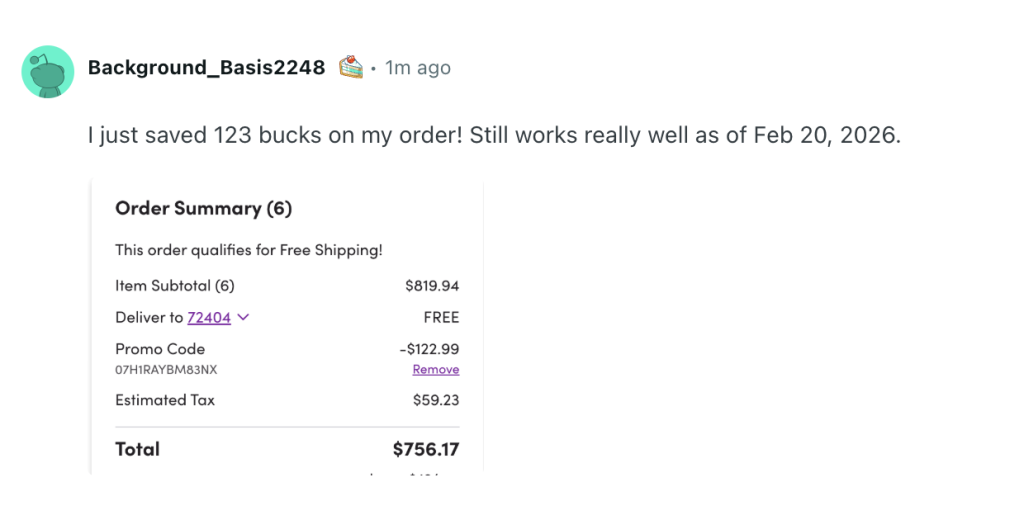
Task: Click the $756.17 total amount
Action: click(x=426, y=449)
